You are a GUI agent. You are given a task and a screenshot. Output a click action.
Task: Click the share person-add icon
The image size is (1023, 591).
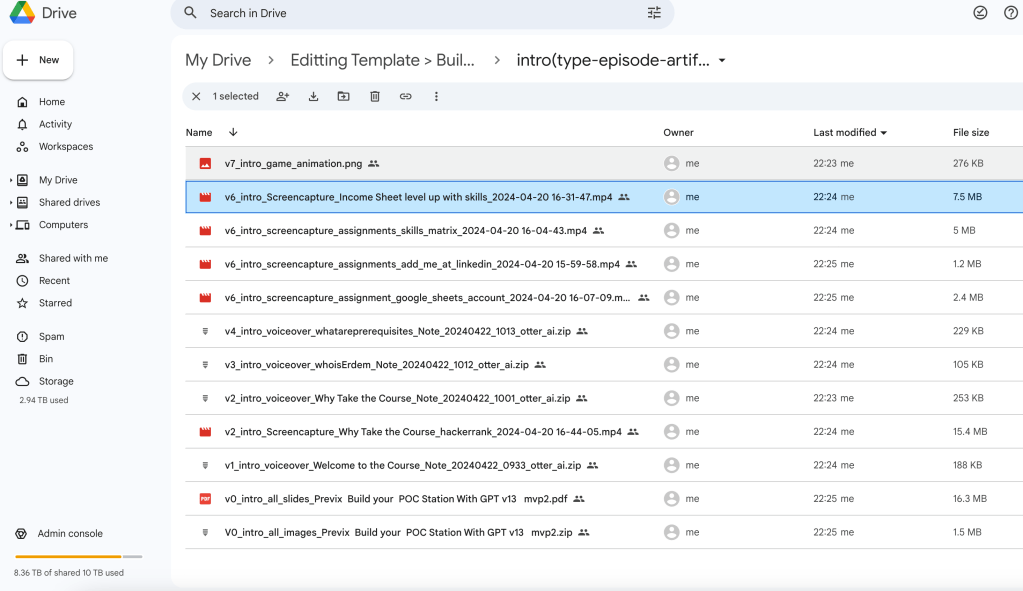click(x=282, y=97)
